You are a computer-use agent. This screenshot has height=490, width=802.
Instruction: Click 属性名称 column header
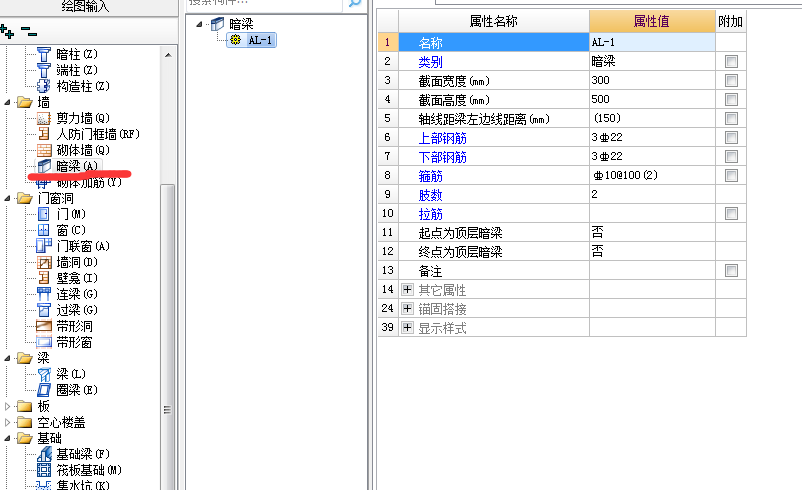494,21
